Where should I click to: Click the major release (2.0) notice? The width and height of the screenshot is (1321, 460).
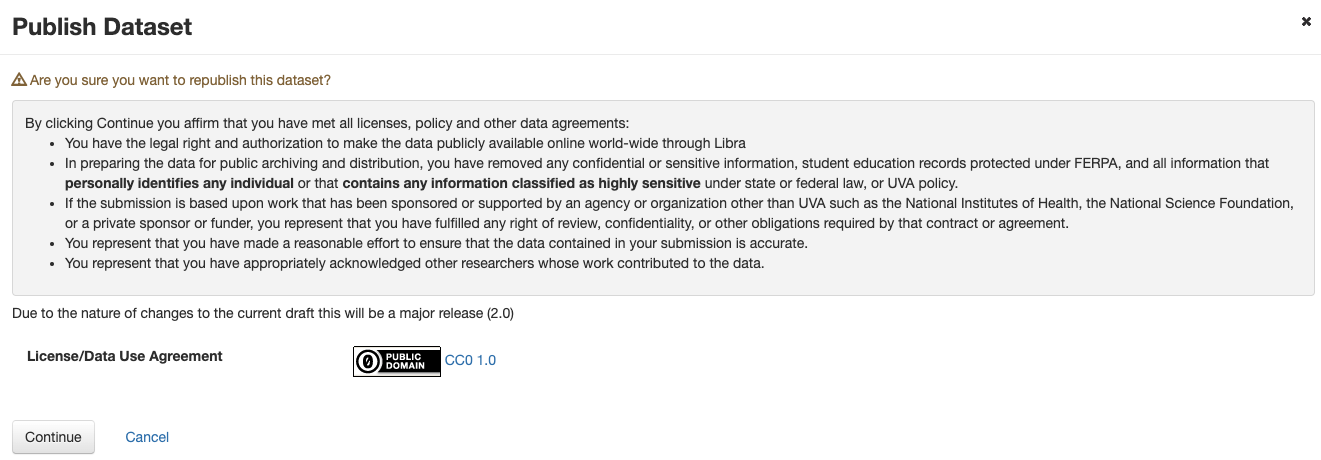pos(263,314)
